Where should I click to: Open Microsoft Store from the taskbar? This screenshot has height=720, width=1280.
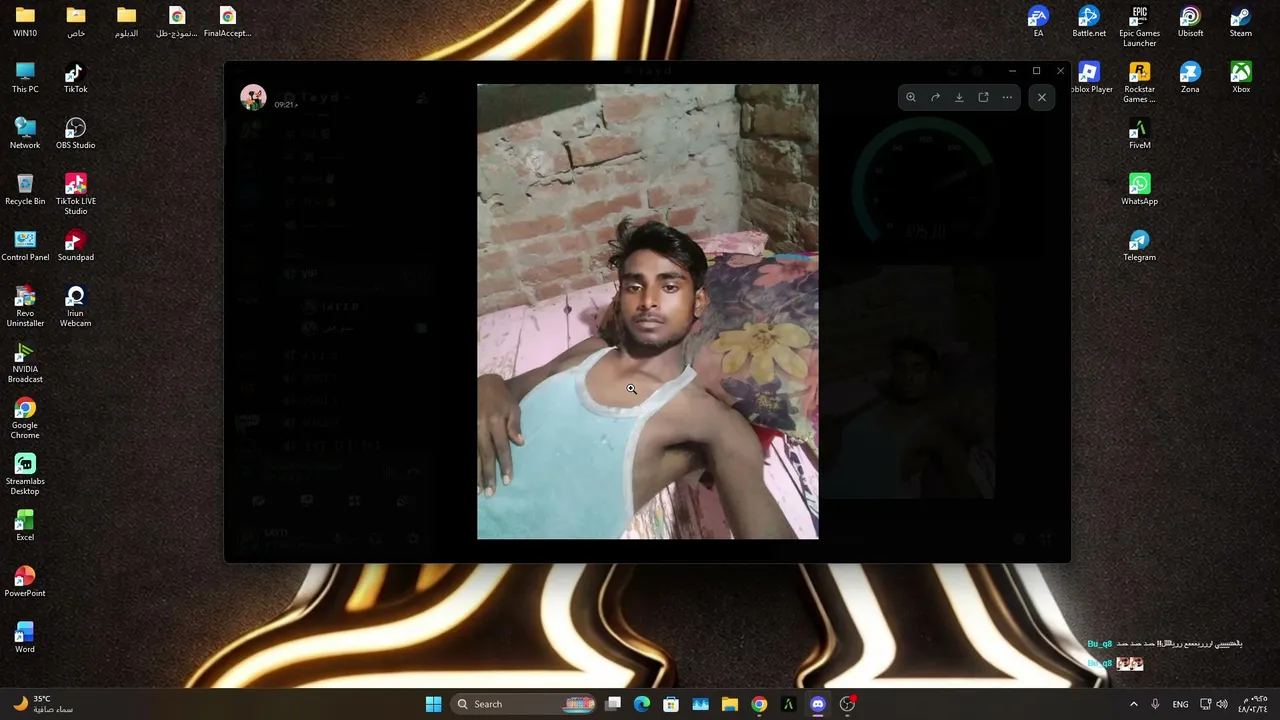(671, 704)
